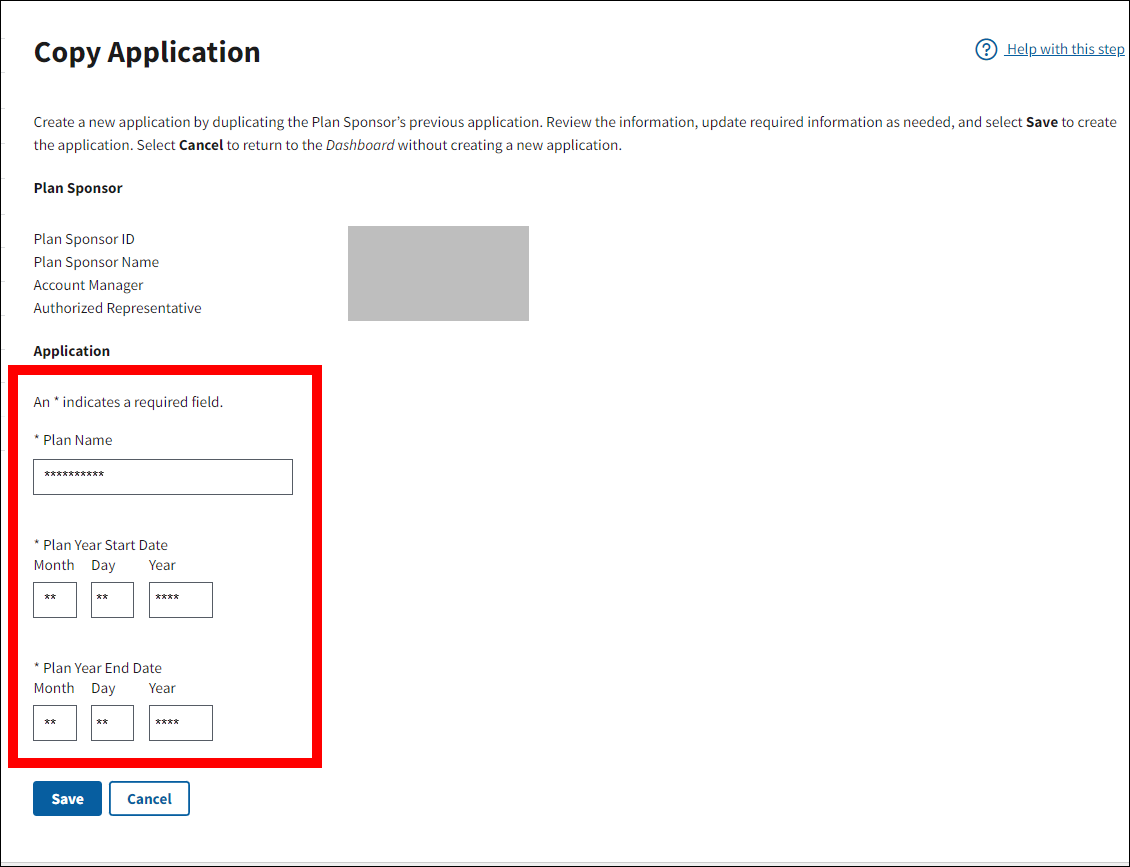Viewport: 1130px width, 867px height.
Task: Click the Plan Year End Date Year field
Action: [x=181, y=723]
